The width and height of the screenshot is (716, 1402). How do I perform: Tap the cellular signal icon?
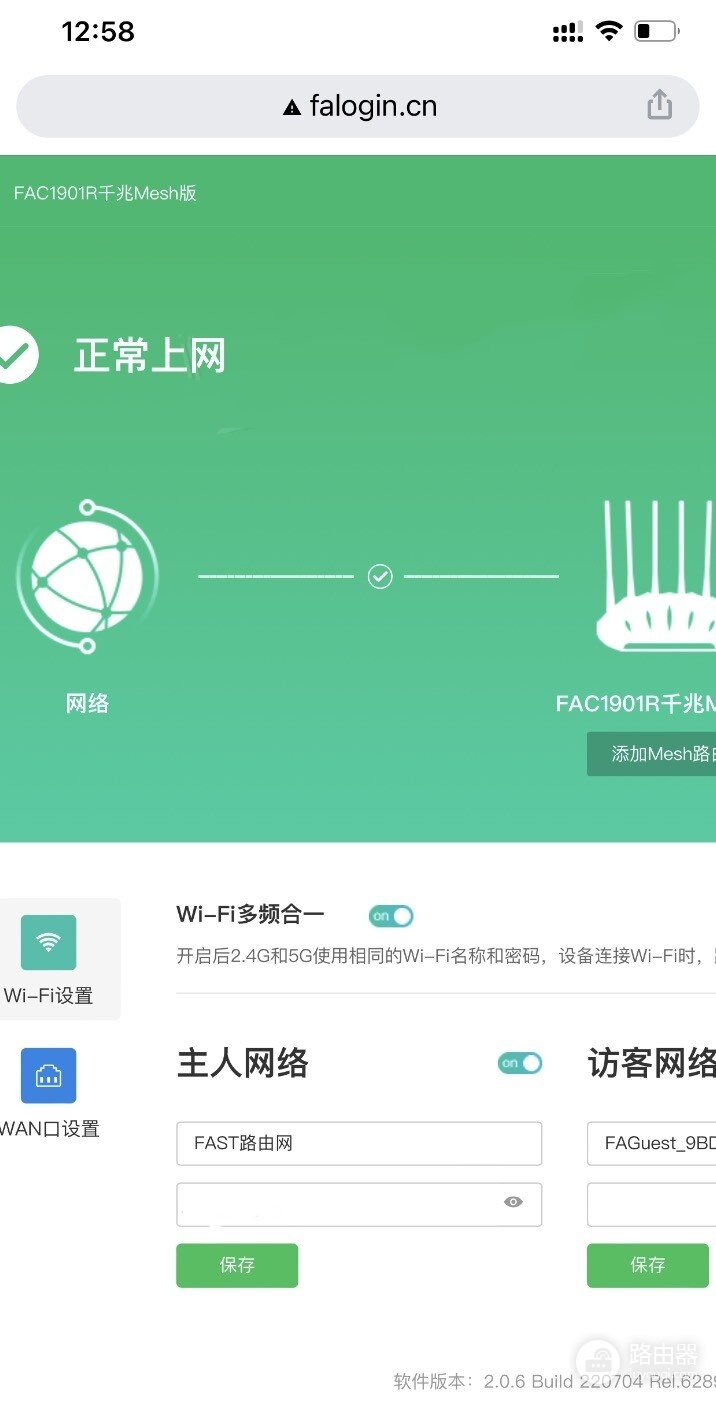coord(567,32)
